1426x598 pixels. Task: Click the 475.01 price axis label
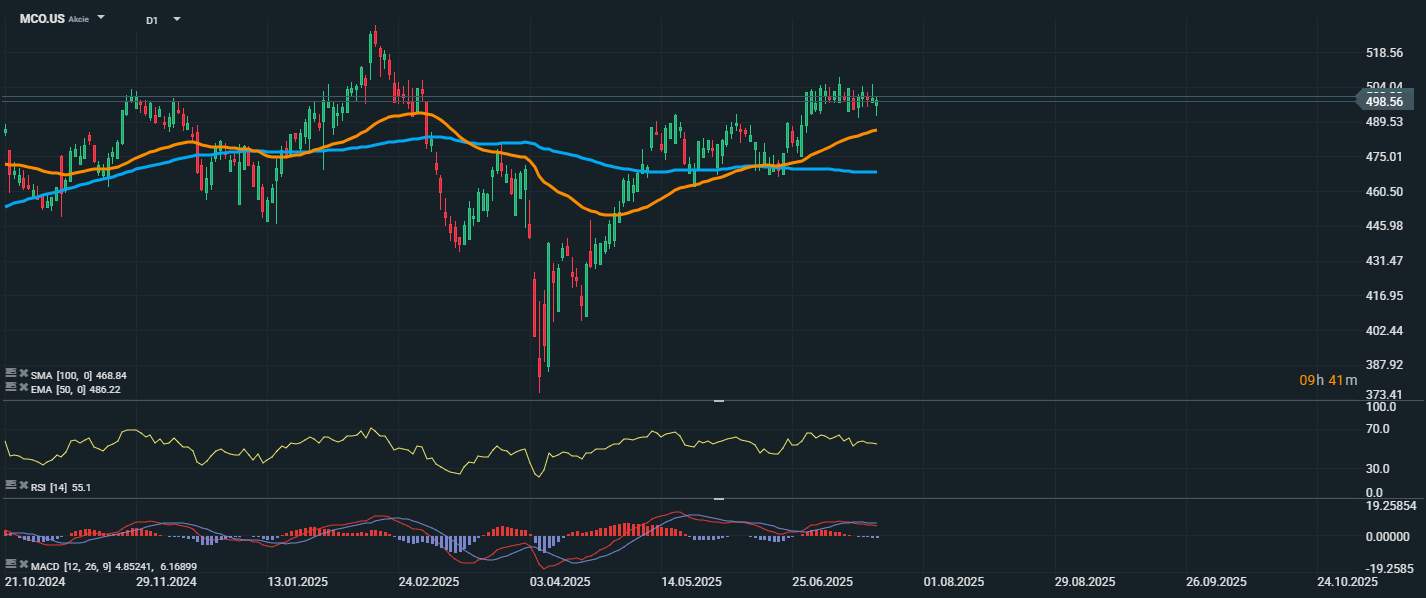coord(1384,157)
